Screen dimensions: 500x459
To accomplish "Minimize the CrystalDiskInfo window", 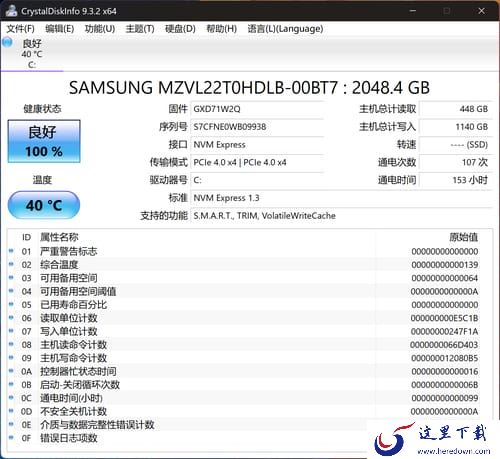I will 413,11.
